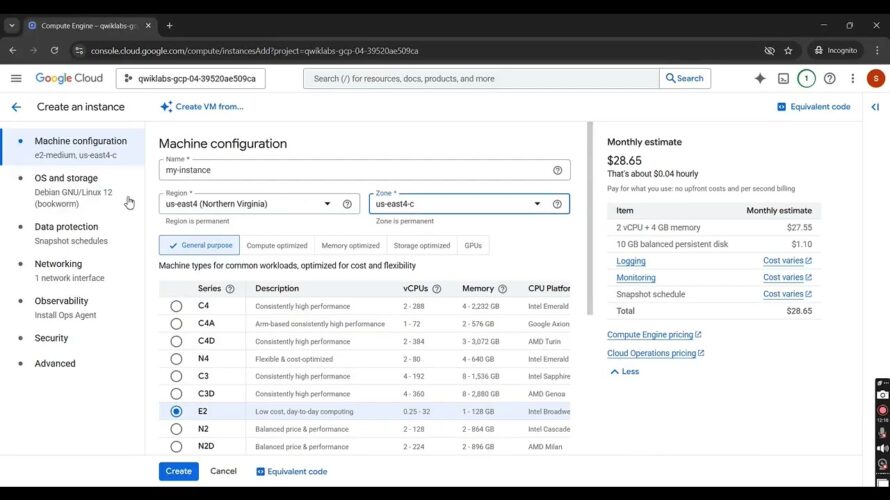Click the blue Create button

click(x=178, y=471)
